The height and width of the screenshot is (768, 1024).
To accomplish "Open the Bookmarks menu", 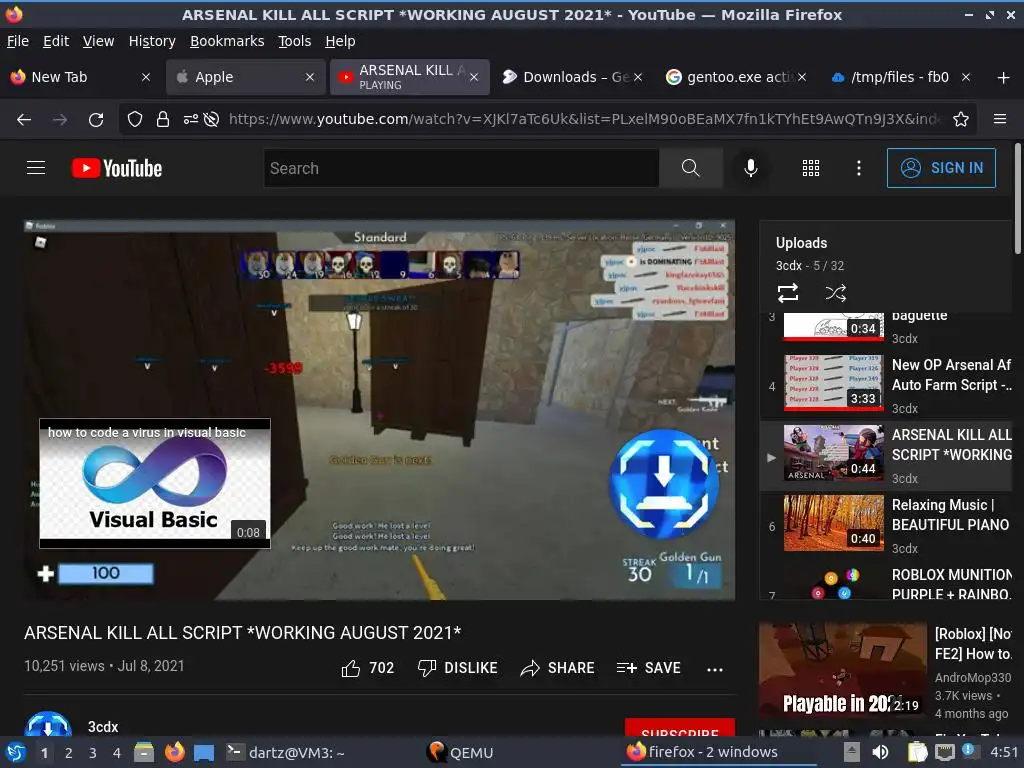I will [227, 41].
